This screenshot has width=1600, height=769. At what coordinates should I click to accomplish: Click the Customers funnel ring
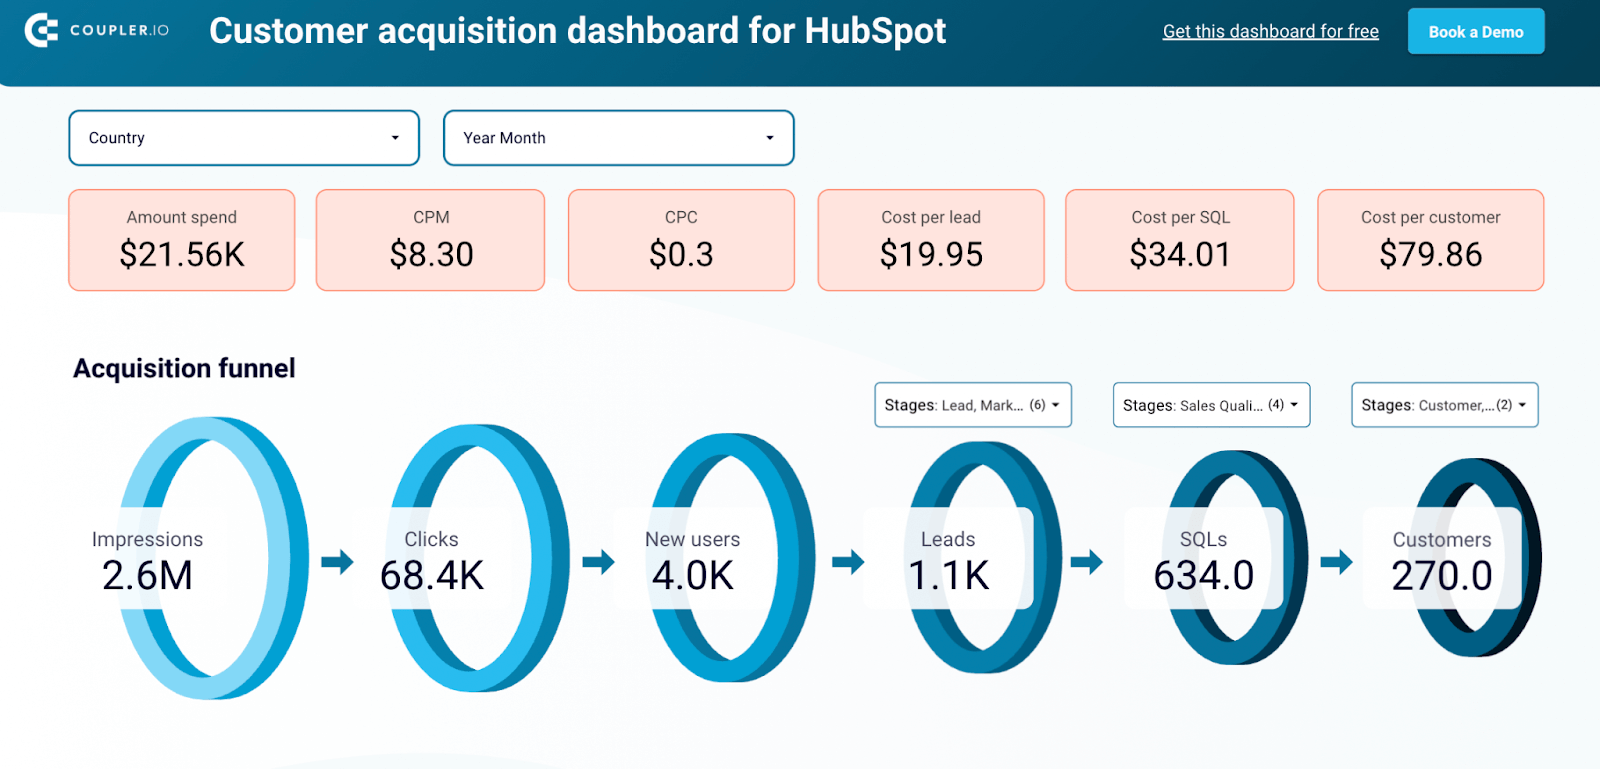tap(1475, 558)
